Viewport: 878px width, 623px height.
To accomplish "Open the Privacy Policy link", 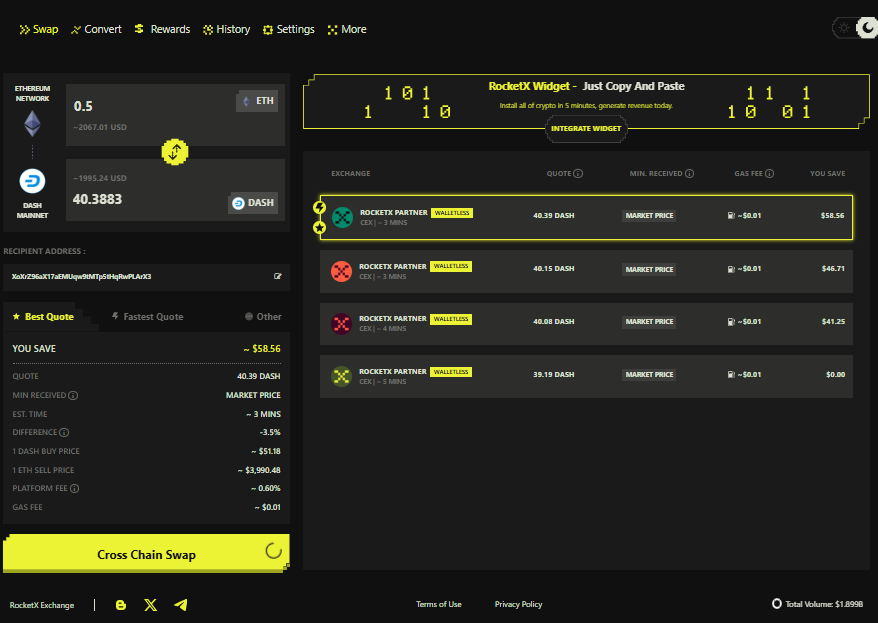I will coord(518,604).
